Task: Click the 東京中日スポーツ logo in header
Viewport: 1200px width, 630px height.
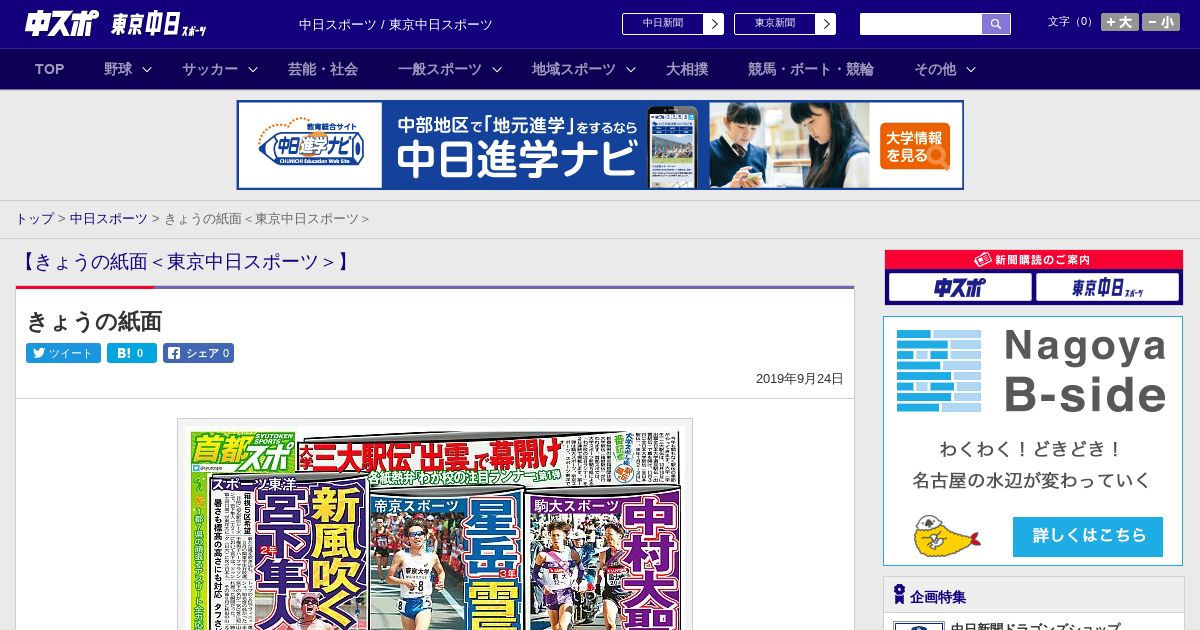Action: (x=158, y=24)
